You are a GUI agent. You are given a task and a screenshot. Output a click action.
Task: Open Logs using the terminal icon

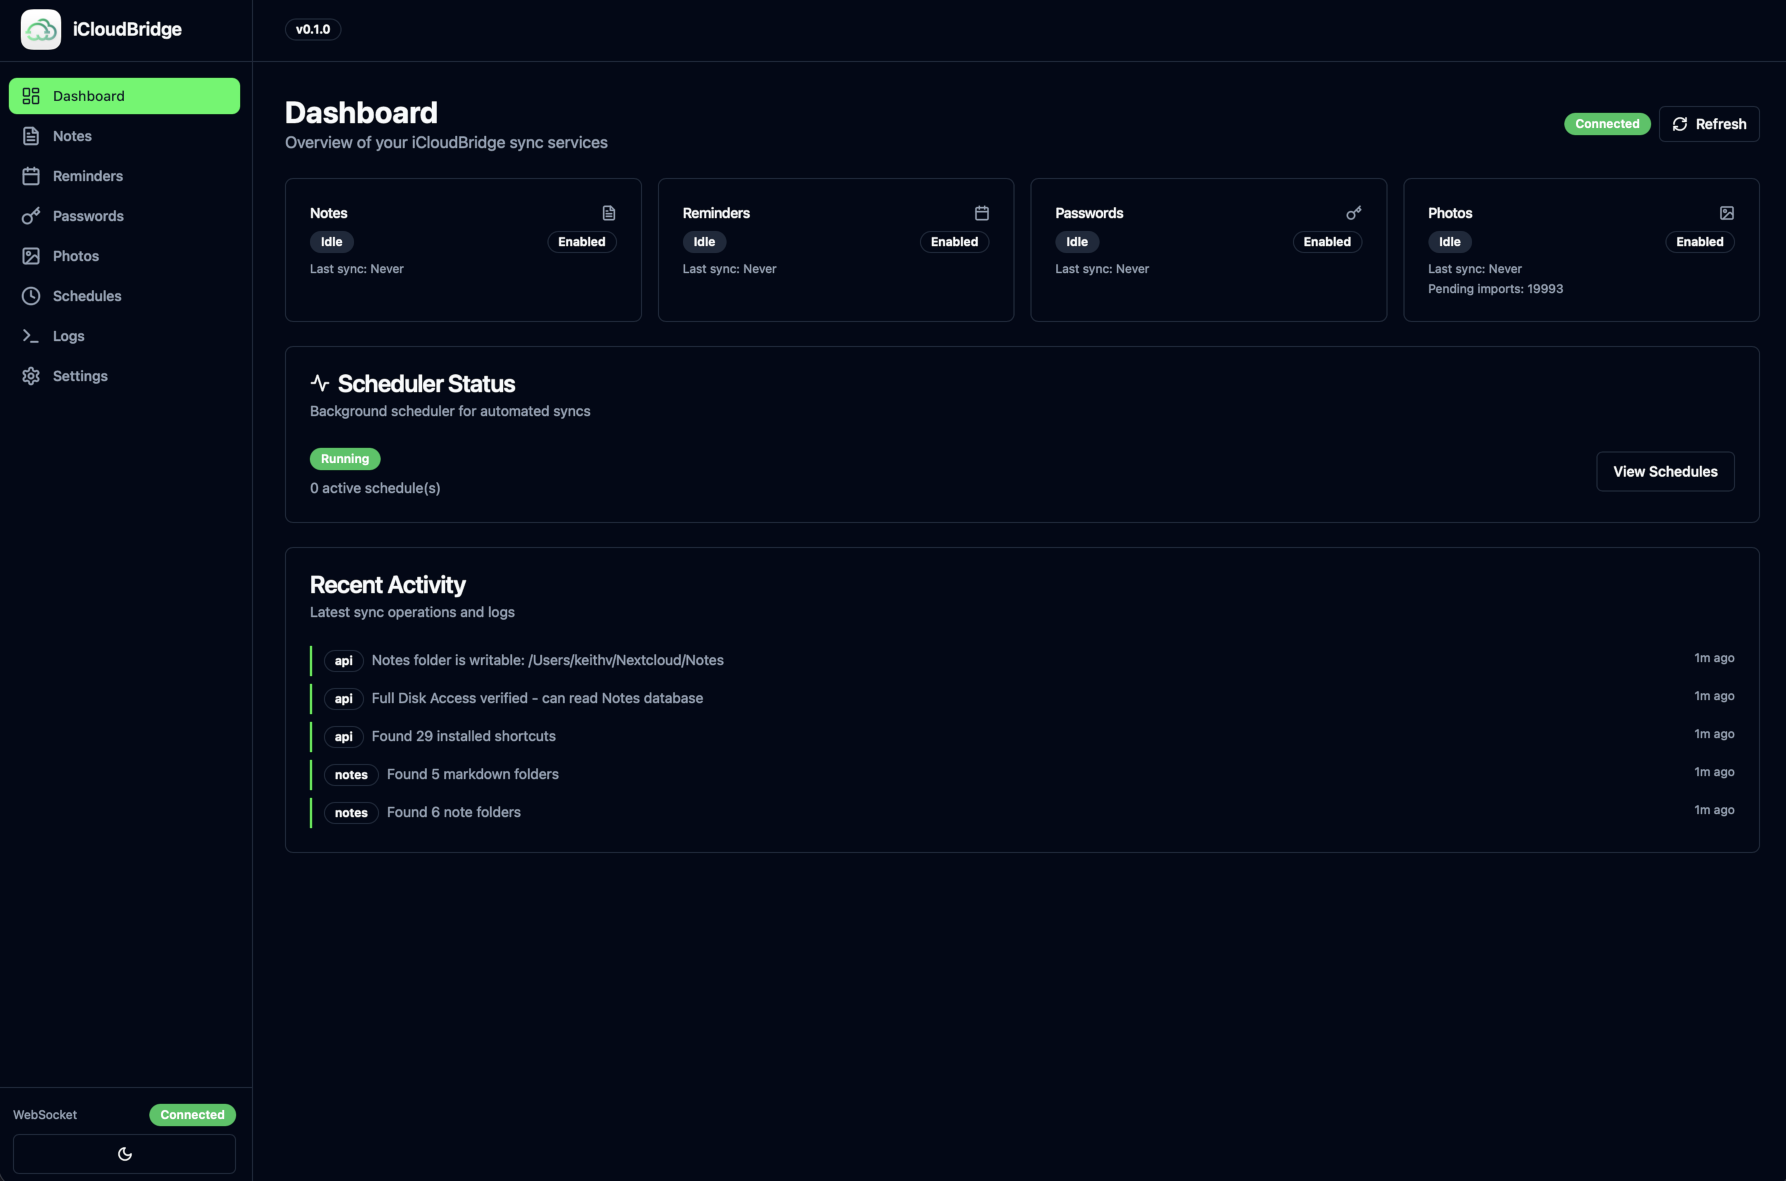pos(31,335)
